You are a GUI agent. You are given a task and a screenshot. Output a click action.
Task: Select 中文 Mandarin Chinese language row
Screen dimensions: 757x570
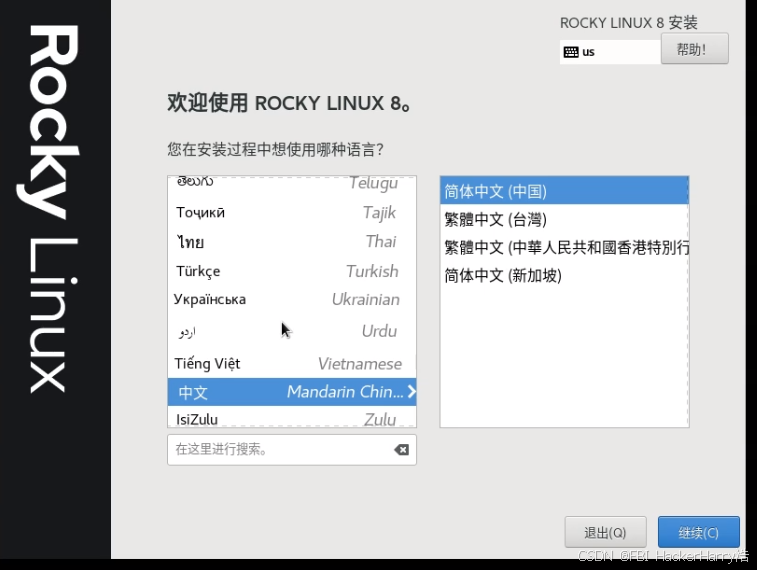(x=292, y=391)
